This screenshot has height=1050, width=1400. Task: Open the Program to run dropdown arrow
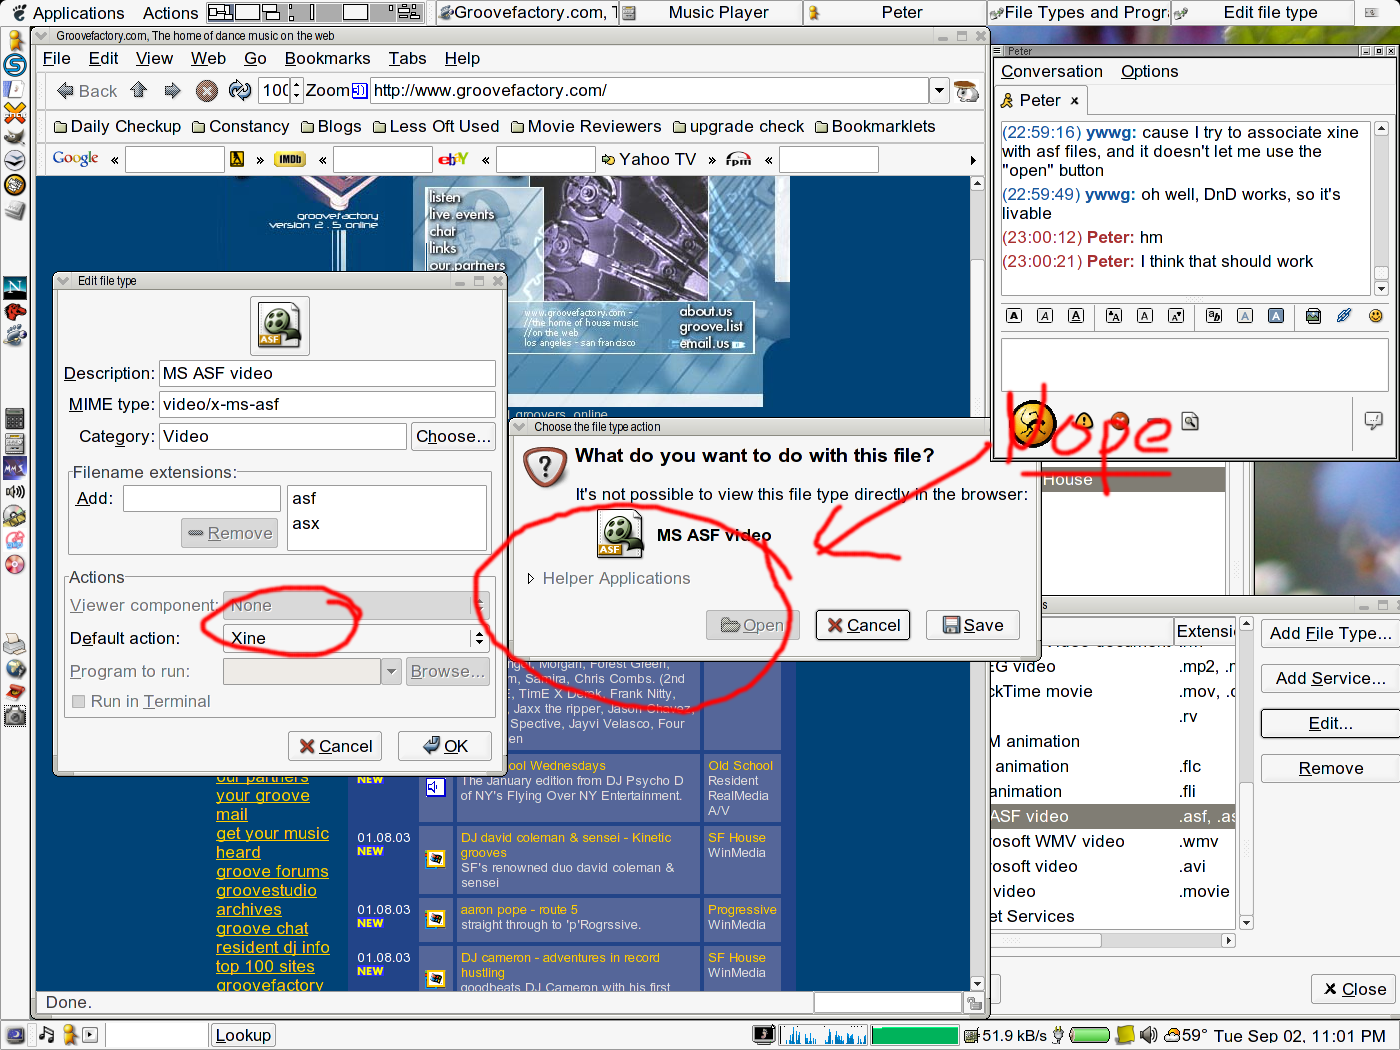[391, 672]
